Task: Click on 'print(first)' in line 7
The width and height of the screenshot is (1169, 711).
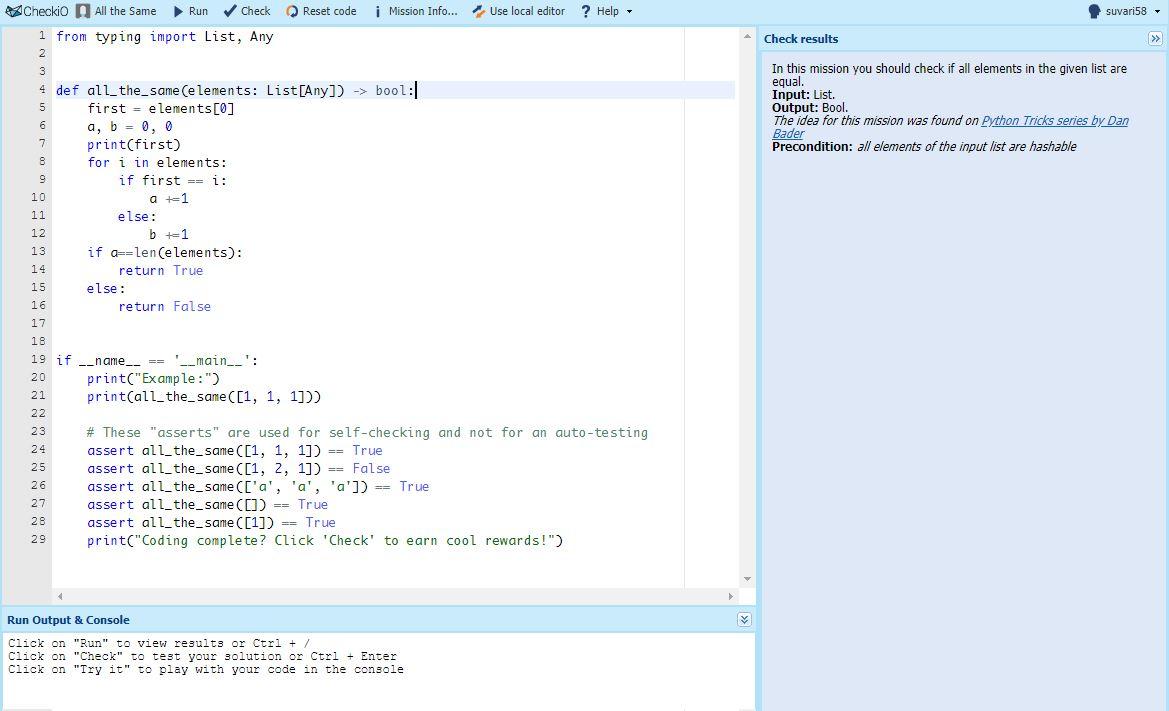Action: point(133,145)
